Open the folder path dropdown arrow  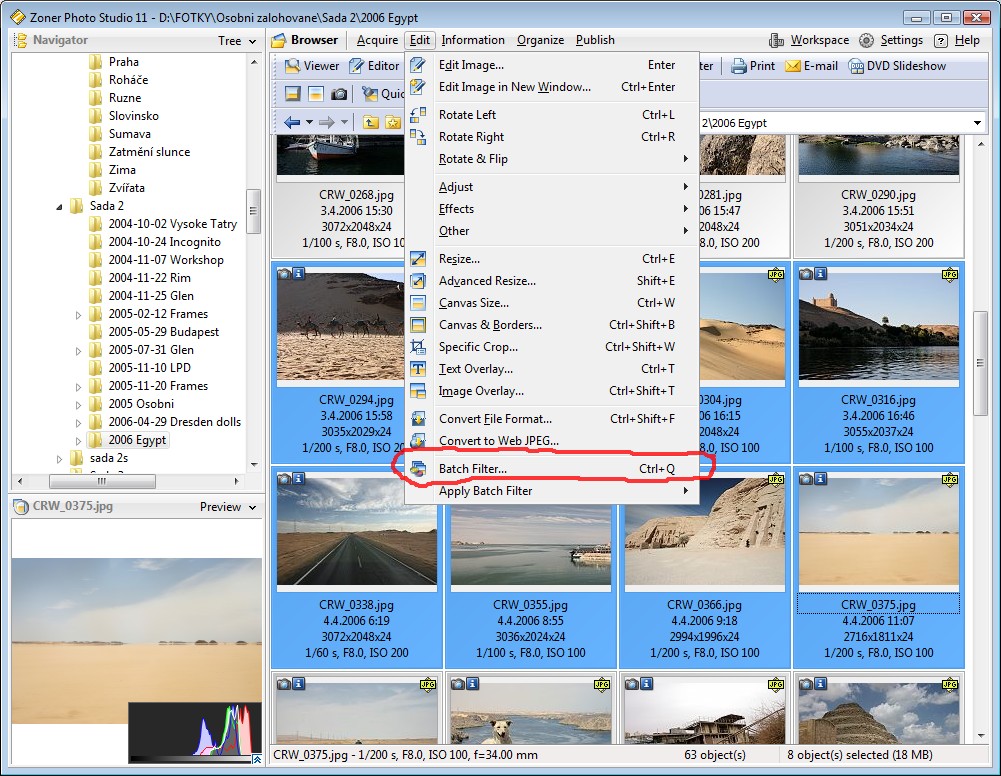[977, 123]
